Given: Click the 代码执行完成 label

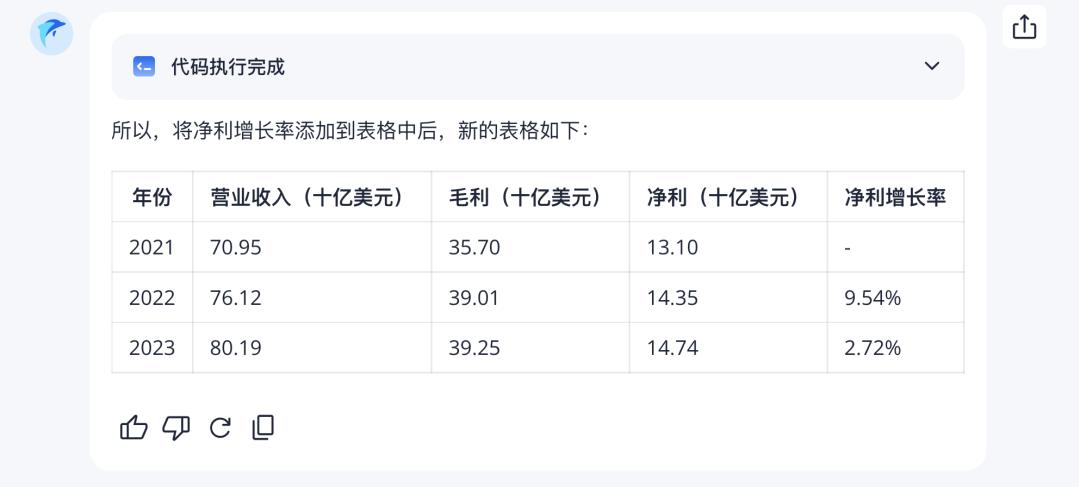Looking at the screenshot, I should click(x=228, y=67).
